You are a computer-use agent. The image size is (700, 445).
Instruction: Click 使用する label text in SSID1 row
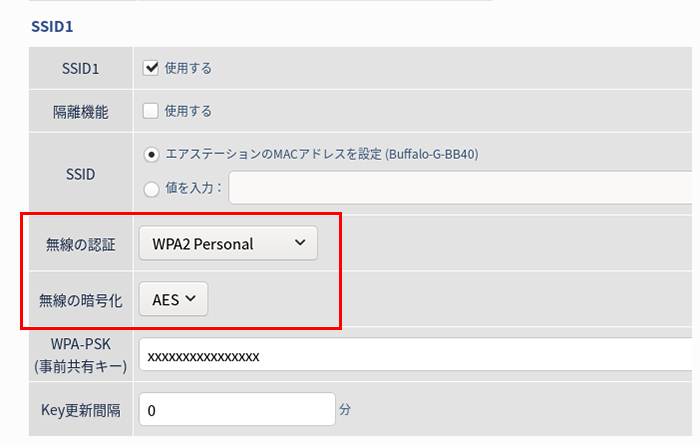click(x=188, y=68)
